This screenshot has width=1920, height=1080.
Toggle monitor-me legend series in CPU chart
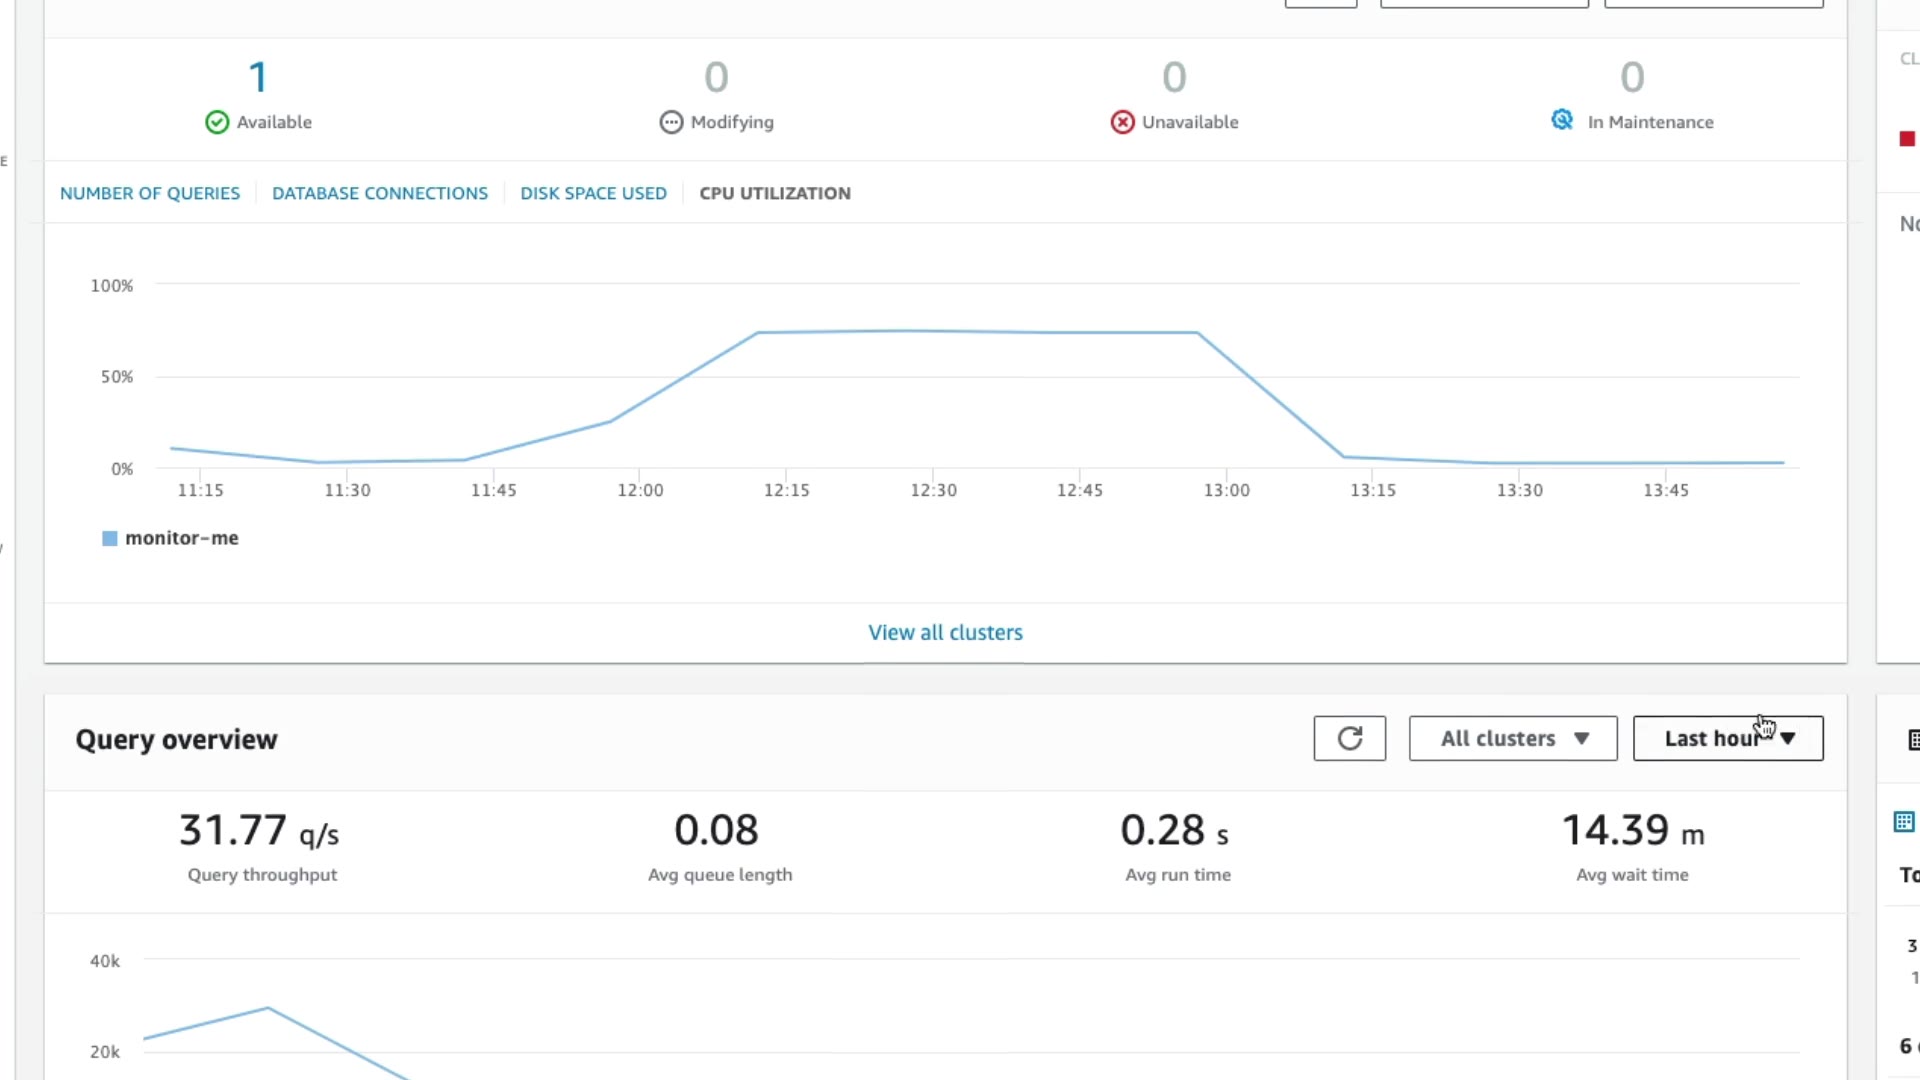[x=110, y=538]
